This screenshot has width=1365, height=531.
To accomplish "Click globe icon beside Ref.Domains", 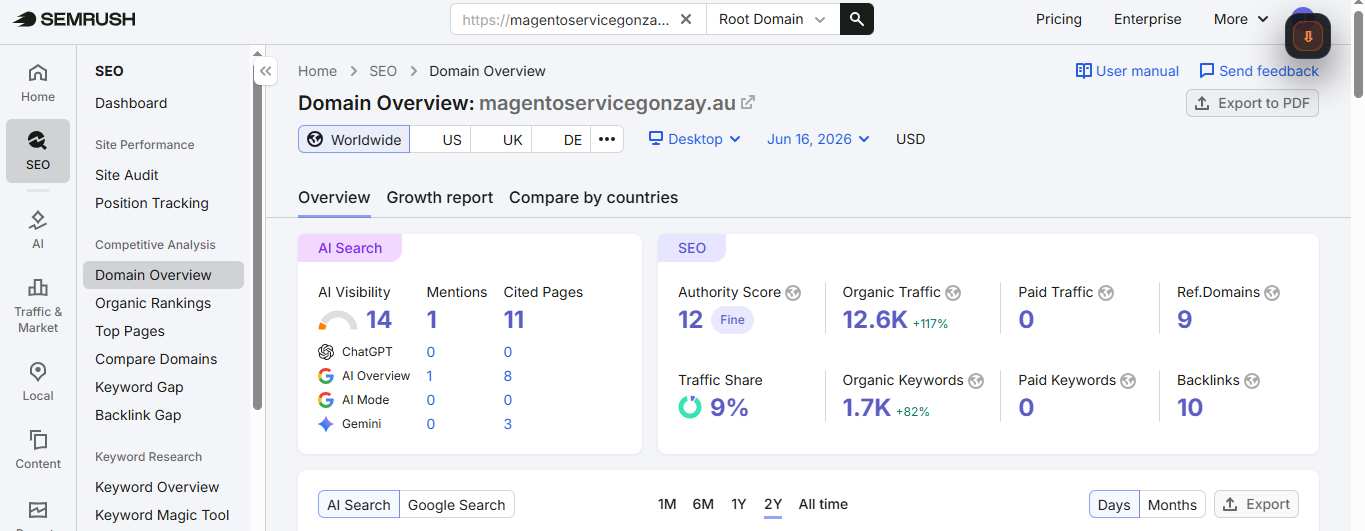I will click(x=1272, y=293).
